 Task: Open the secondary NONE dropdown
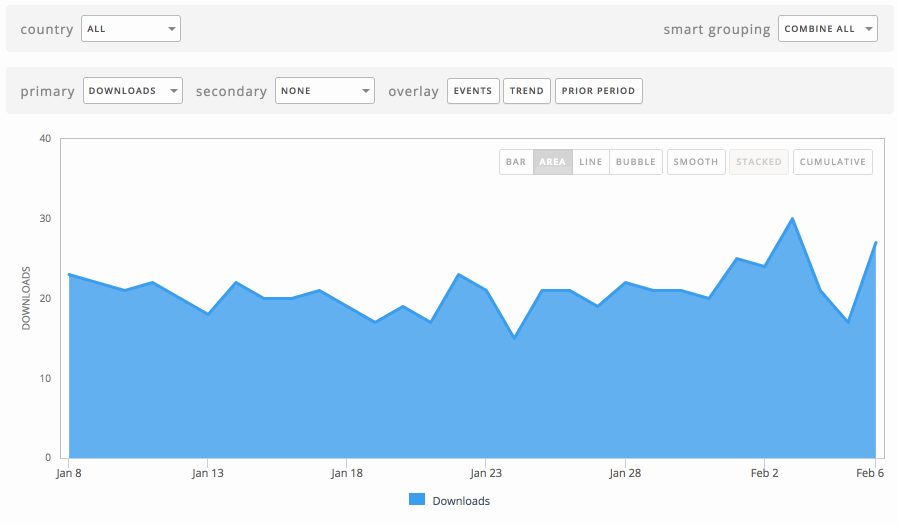click(325, 90)
